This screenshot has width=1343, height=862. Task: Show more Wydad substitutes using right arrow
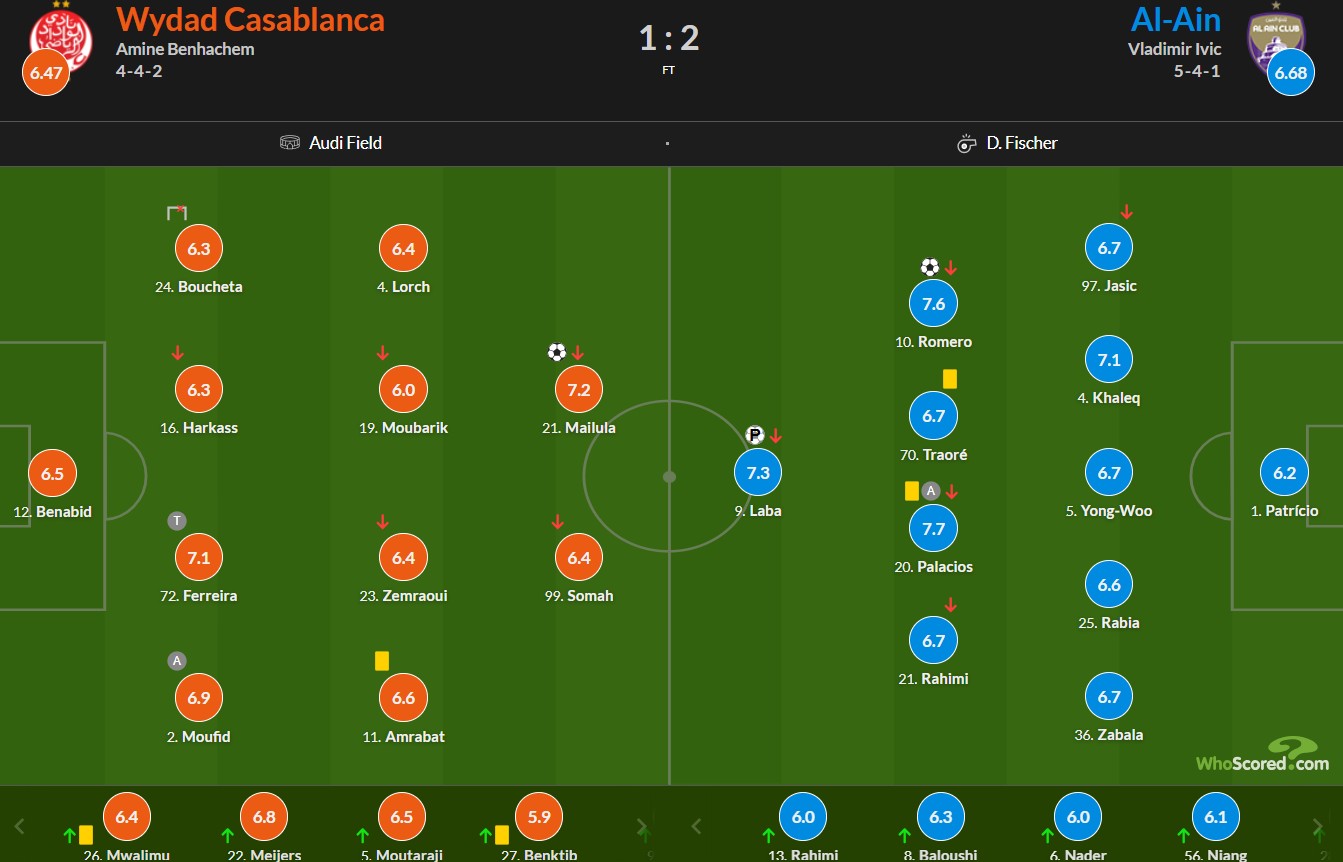[643, 826]
